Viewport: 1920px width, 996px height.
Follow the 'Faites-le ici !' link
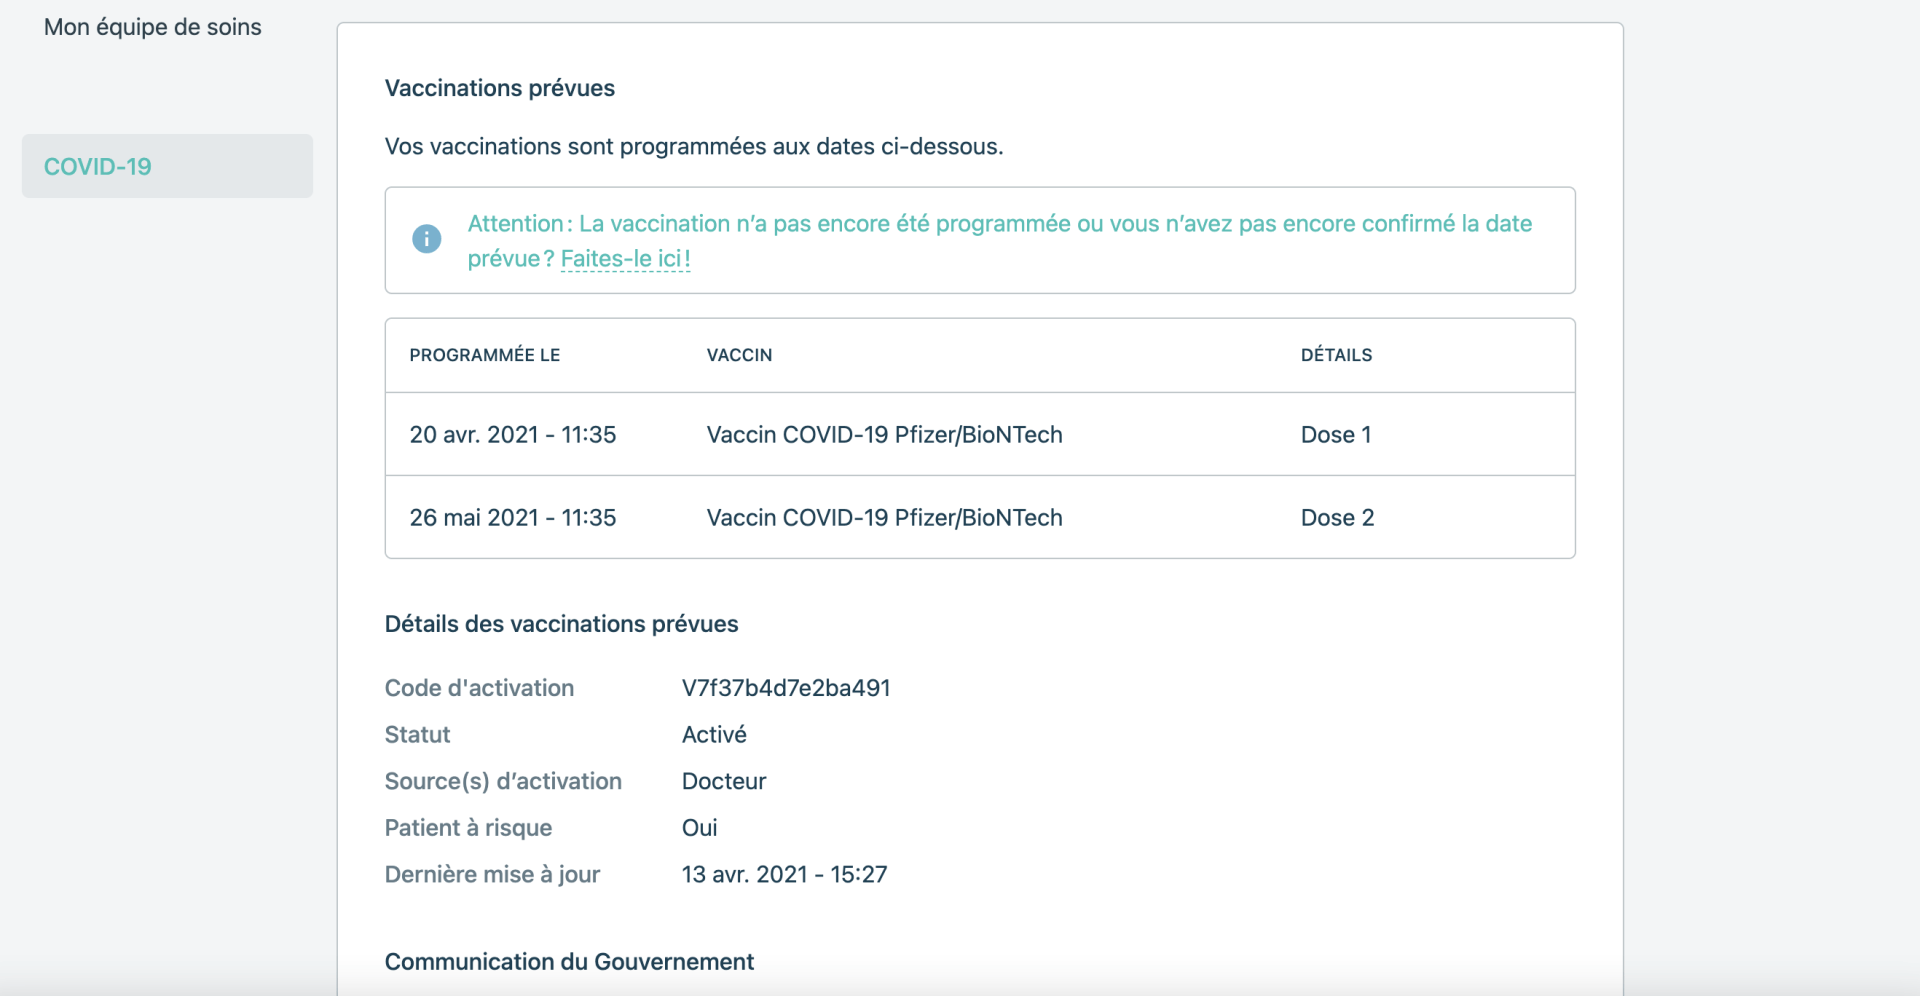coord(625,259)
